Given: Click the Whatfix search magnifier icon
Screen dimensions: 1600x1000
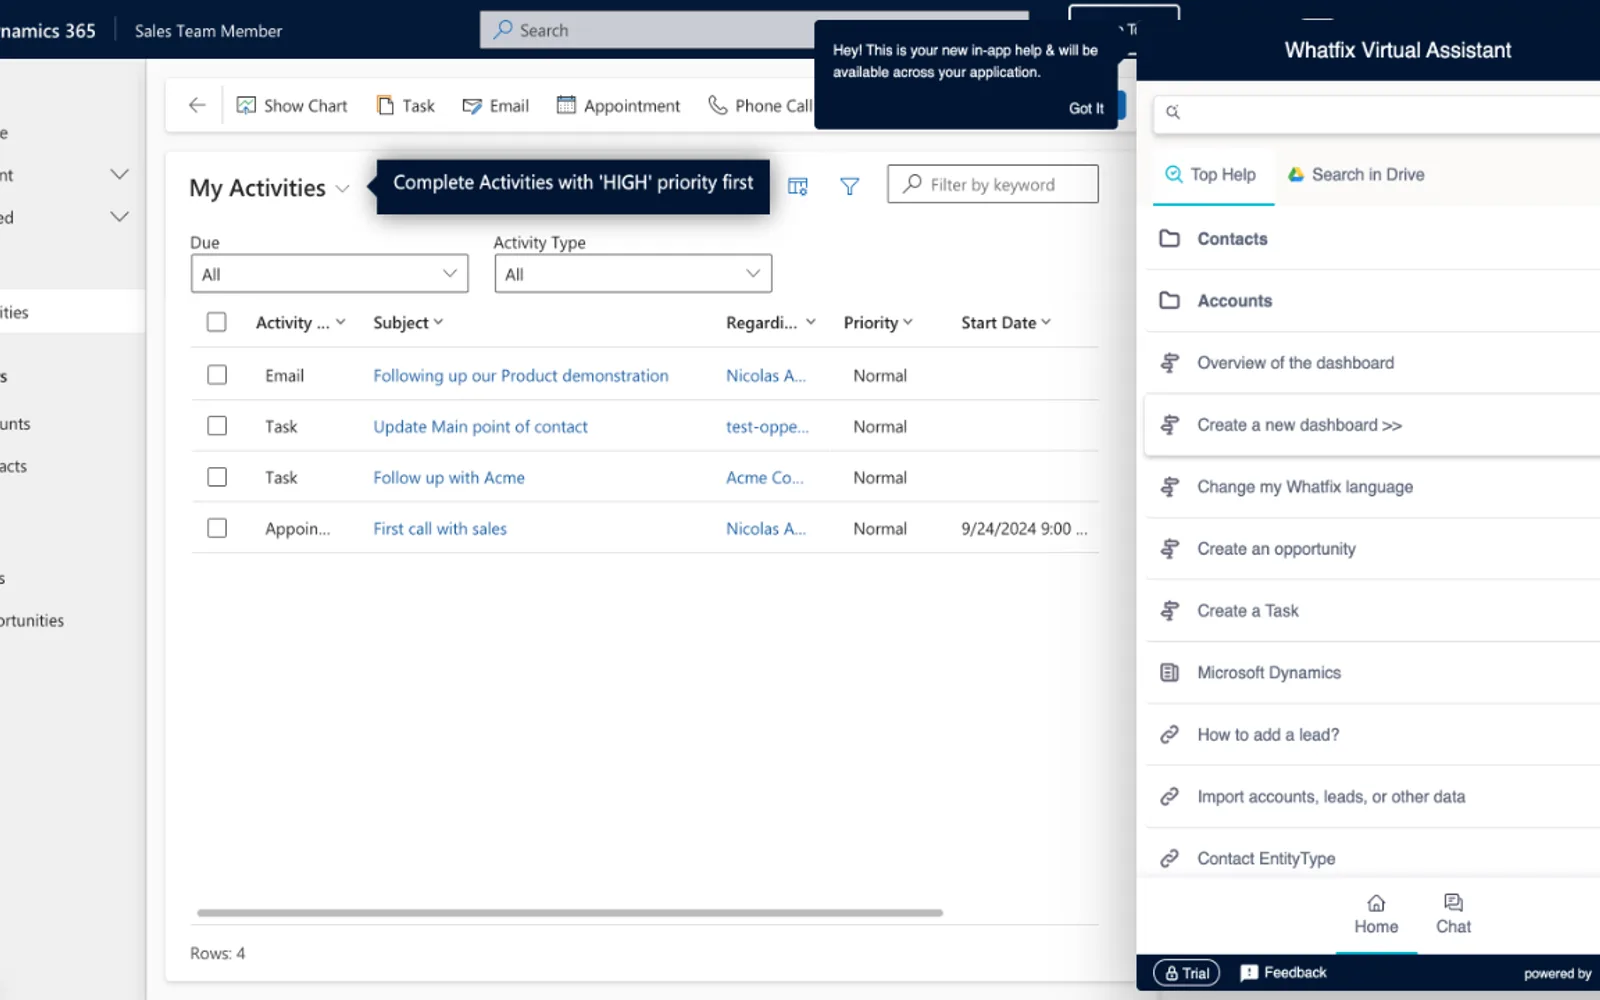Looking at the screenshot, I should click(1173, 112).
